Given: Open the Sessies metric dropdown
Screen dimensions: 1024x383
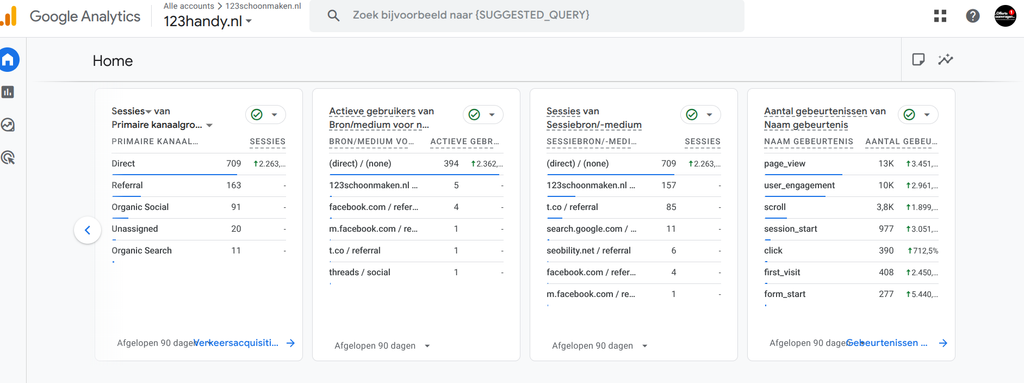Looking at the screenshot, I should pyautogui.click(x=132, y=111).
